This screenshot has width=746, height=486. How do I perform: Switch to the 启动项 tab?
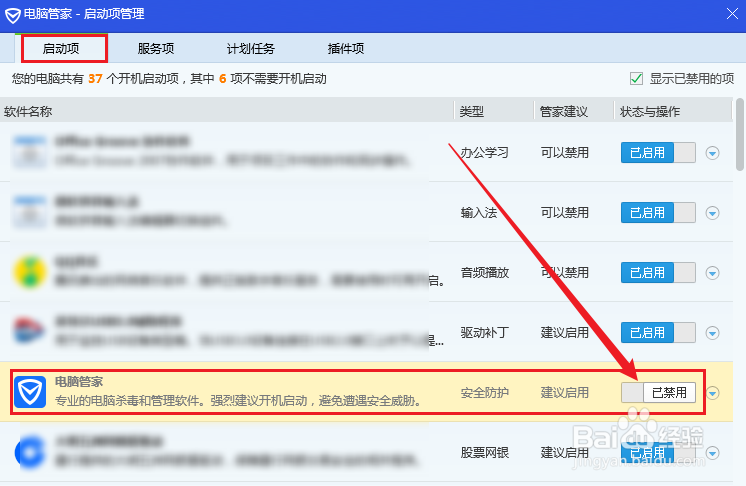(61, 49)
